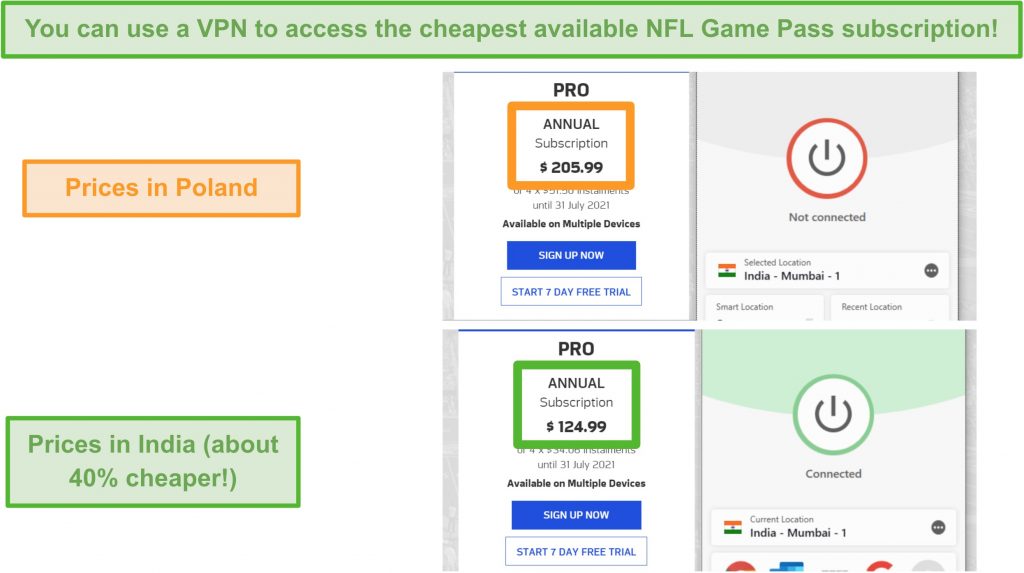Screen dimensions: 1024x573
Task: Turn on the VPN with red power button
Action: (x=826, y=158)
